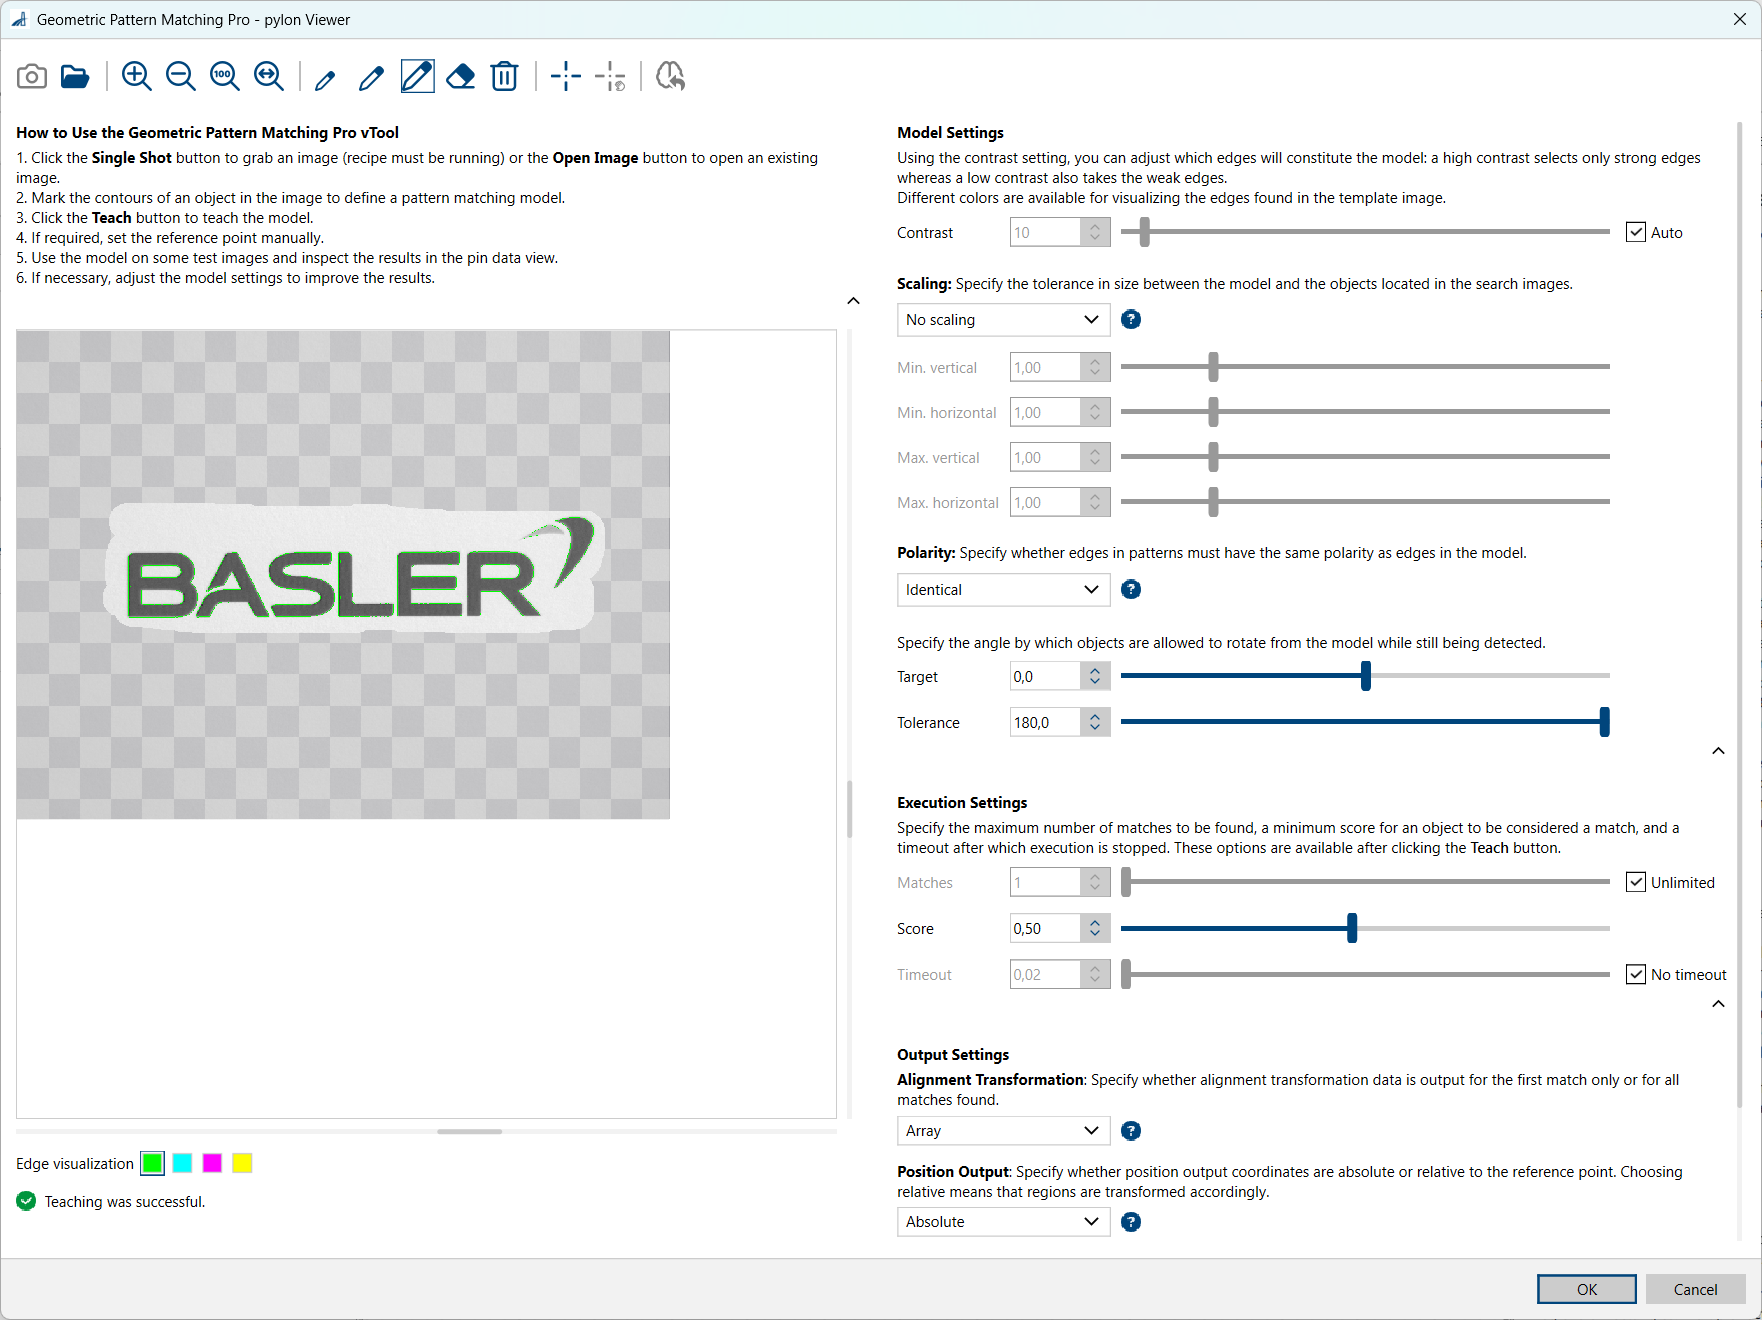Viewport: 1762px width, 1320px height.
Task: Open the No scaling dropdown
Action: tap(1003, 320)
